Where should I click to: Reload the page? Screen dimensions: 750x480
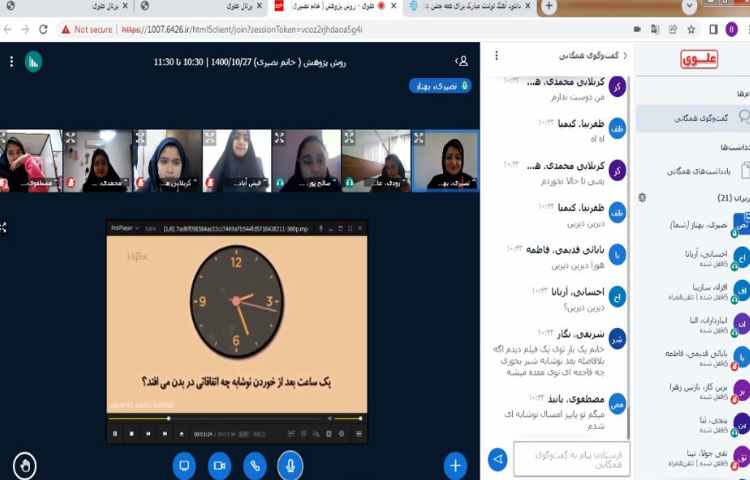(x=43, y=30)
